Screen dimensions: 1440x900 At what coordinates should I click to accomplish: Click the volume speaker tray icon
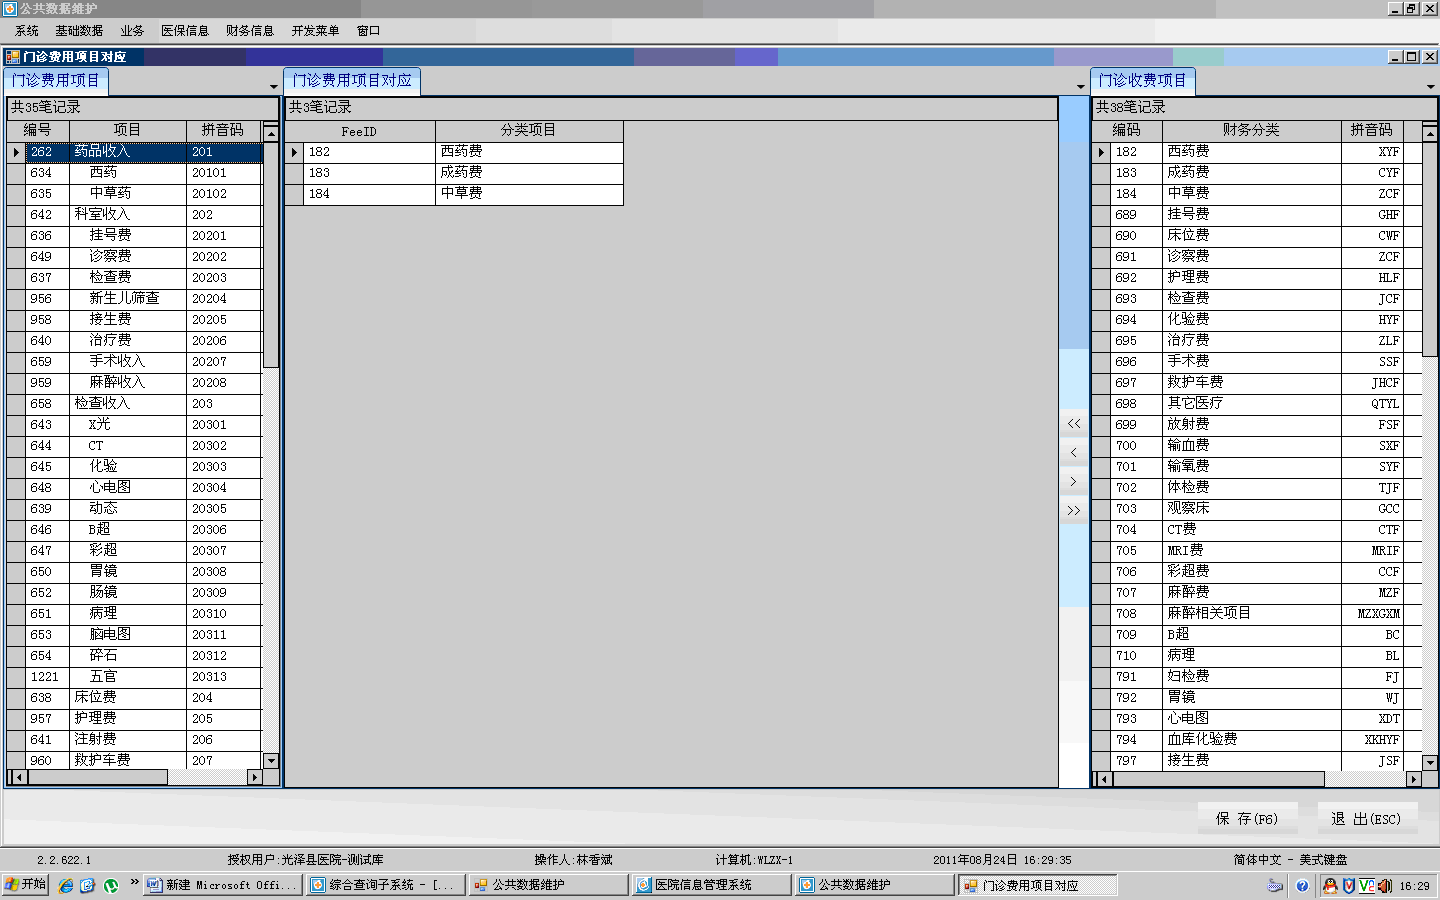[1385, 885]
